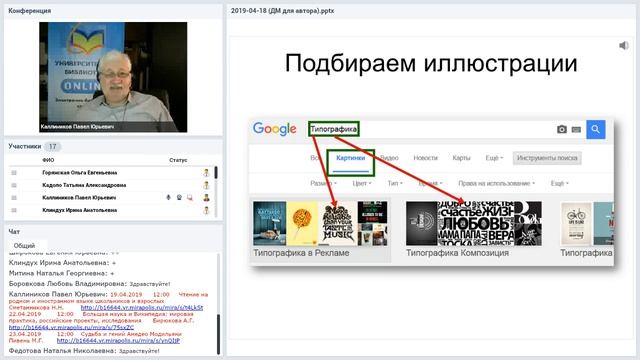Open the mirapolis link ending in ynQIjP
This screenshot has height=360, width=640.
coord(118,340)
